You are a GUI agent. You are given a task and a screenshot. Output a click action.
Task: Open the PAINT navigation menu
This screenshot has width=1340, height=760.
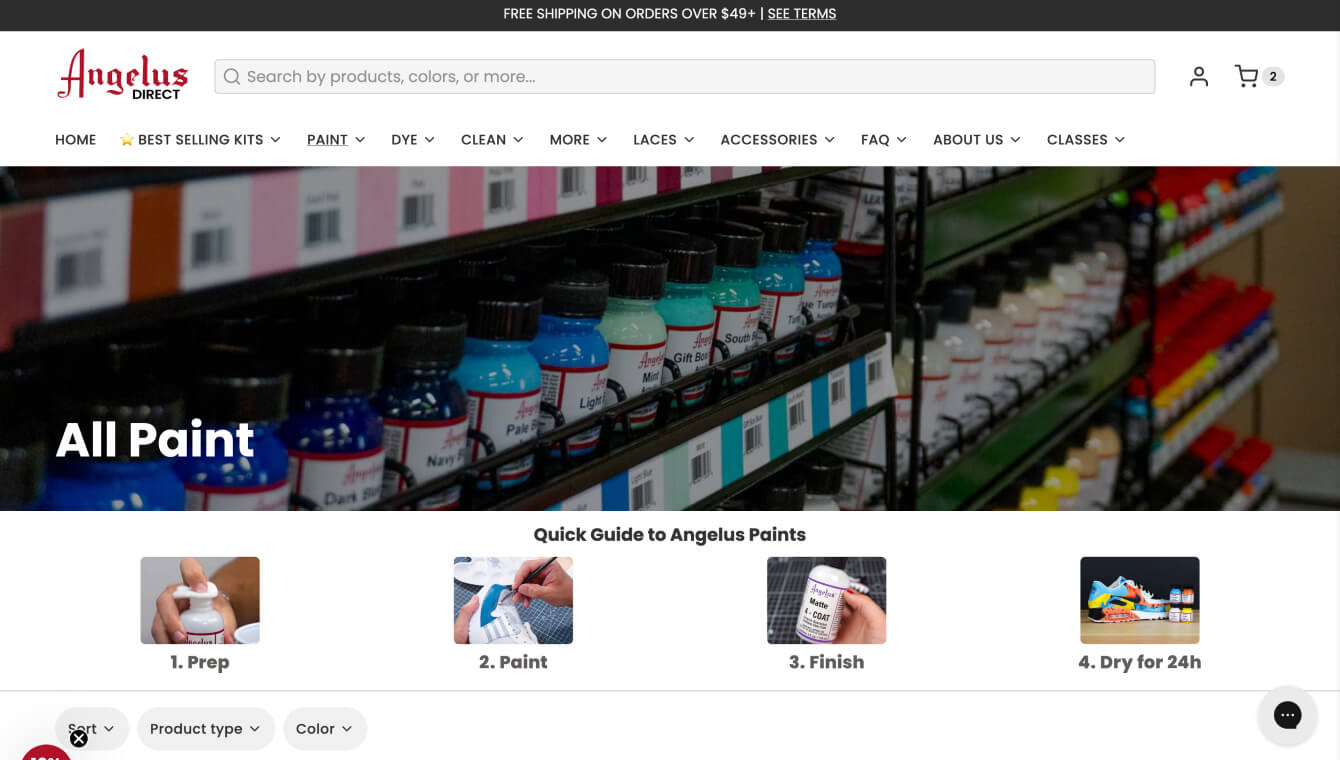(336, 140)
